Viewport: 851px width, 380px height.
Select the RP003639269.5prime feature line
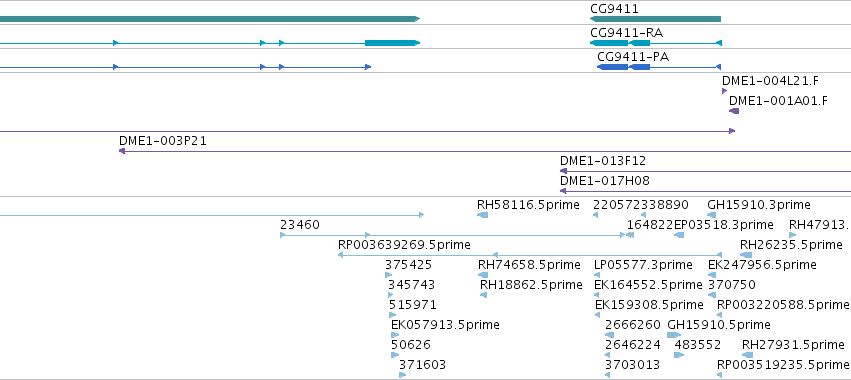[x=530, y=255]
